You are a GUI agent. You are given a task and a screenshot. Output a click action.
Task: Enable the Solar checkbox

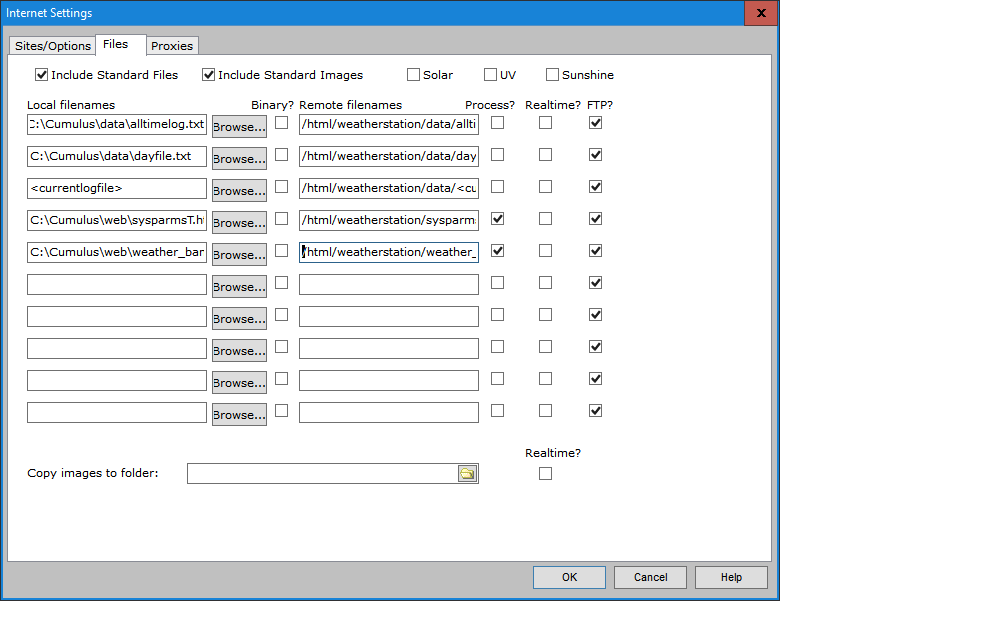[x=414, y=75]
